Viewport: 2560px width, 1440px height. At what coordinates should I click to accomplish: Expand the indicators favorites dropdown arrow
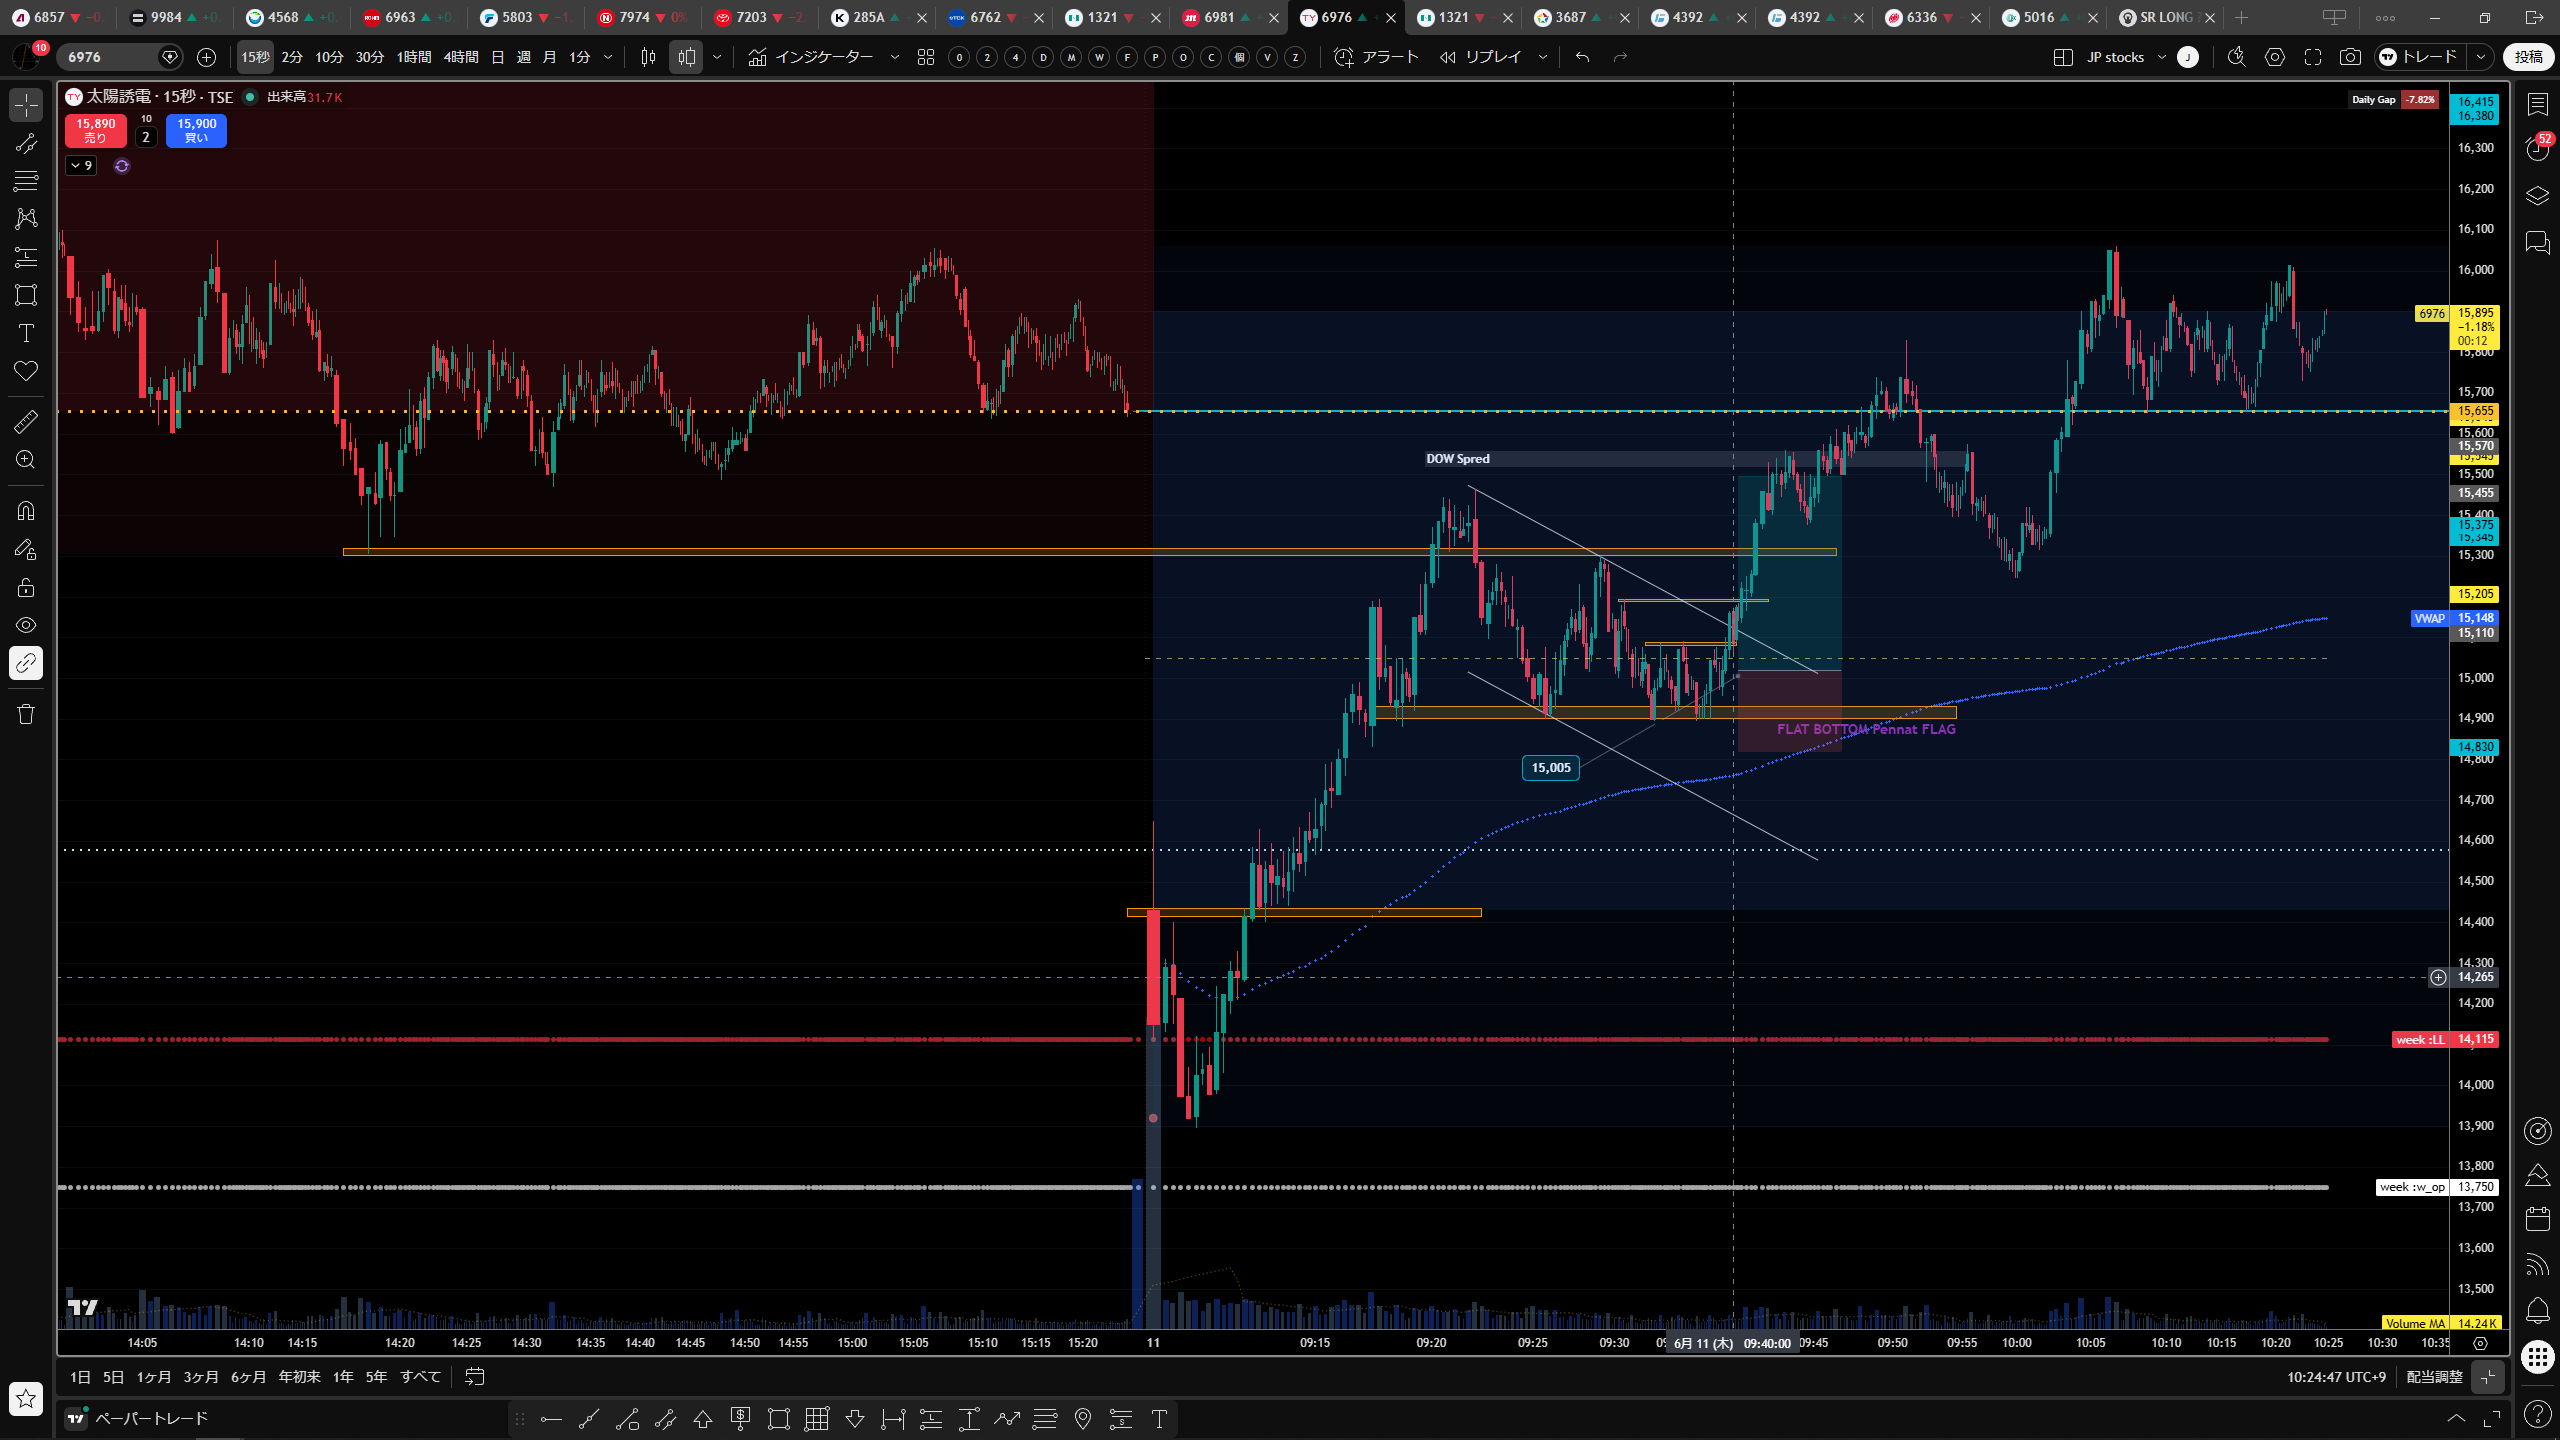coord(895,57)
